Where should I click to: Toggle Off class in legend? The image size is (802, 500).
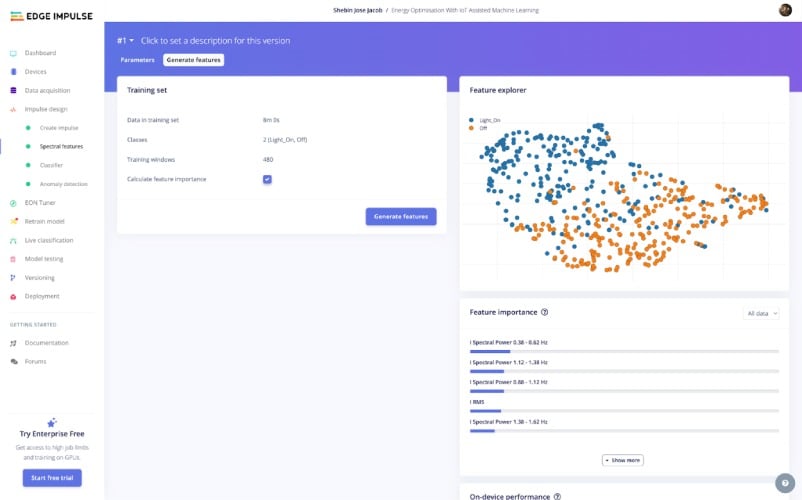point(478,128)
